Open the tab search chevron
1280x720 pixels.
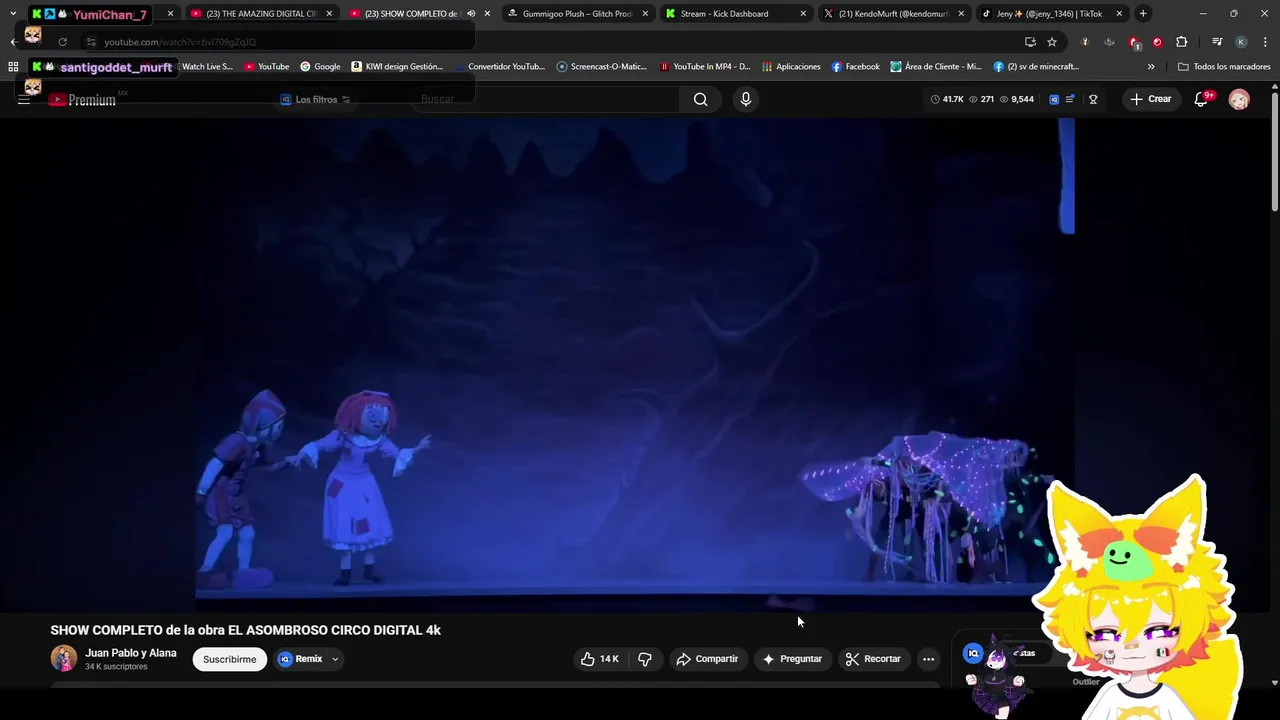pos(12,14)
